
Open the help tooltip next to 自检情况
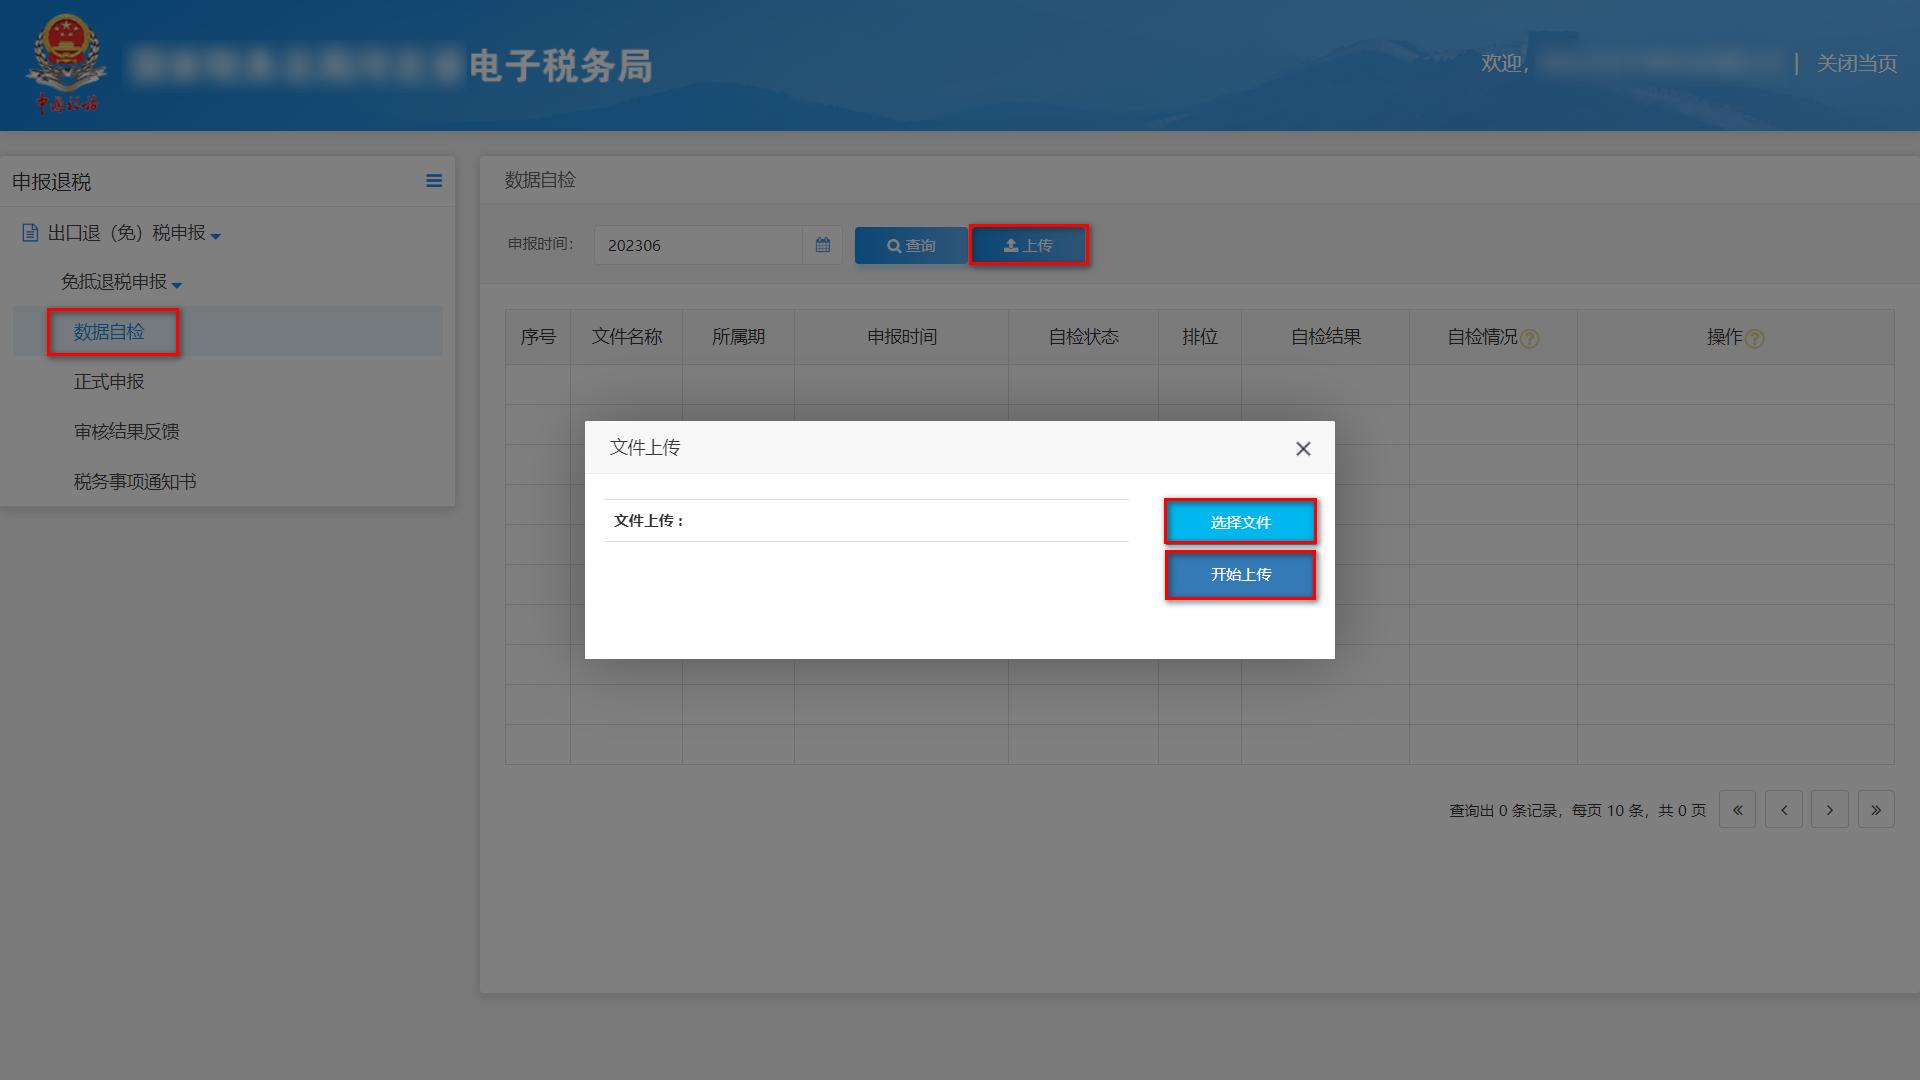coord(1530,338)
